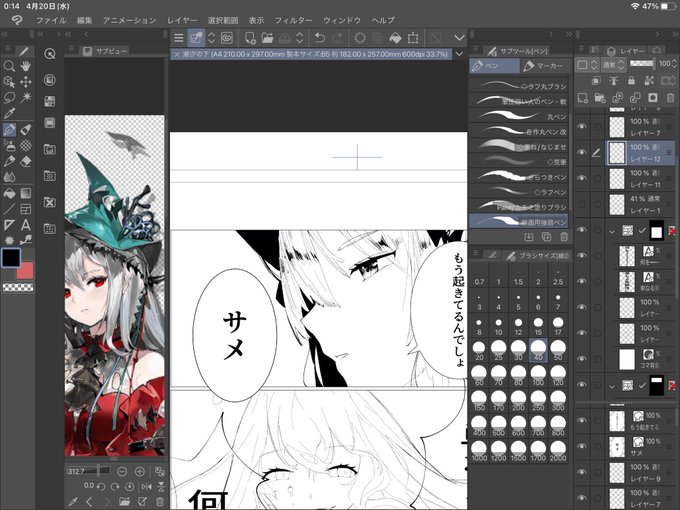Create layer mask icon

(x=653, y=98)
